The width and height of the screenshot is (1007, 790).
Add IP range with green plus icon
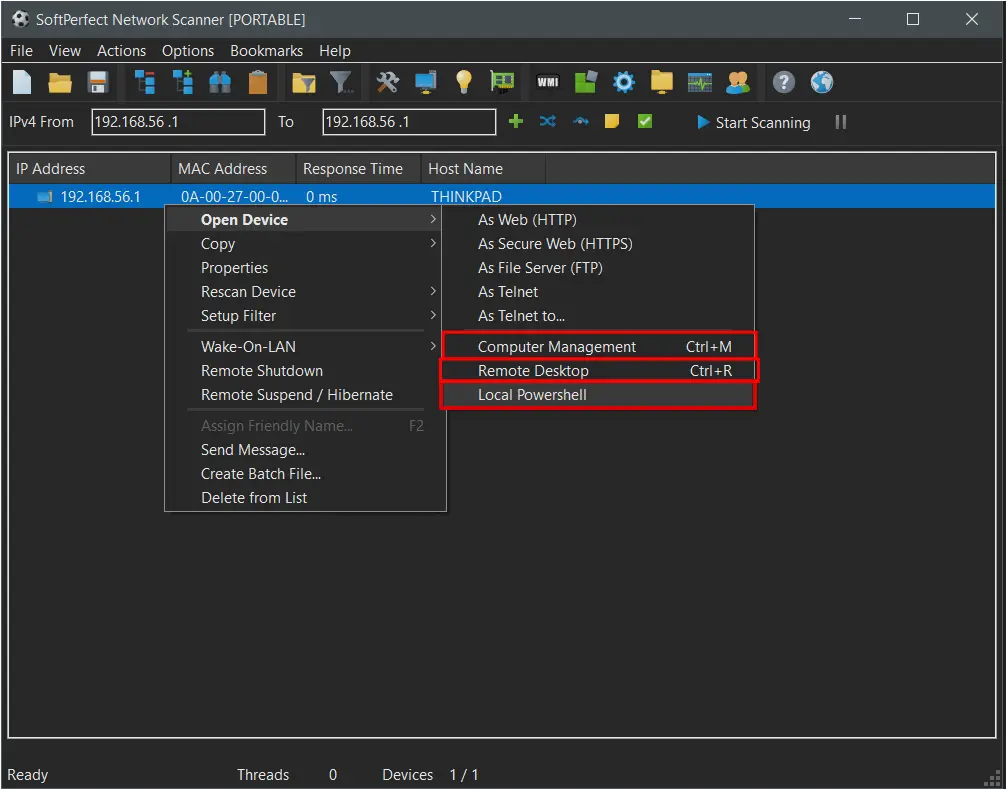(516, 121)
